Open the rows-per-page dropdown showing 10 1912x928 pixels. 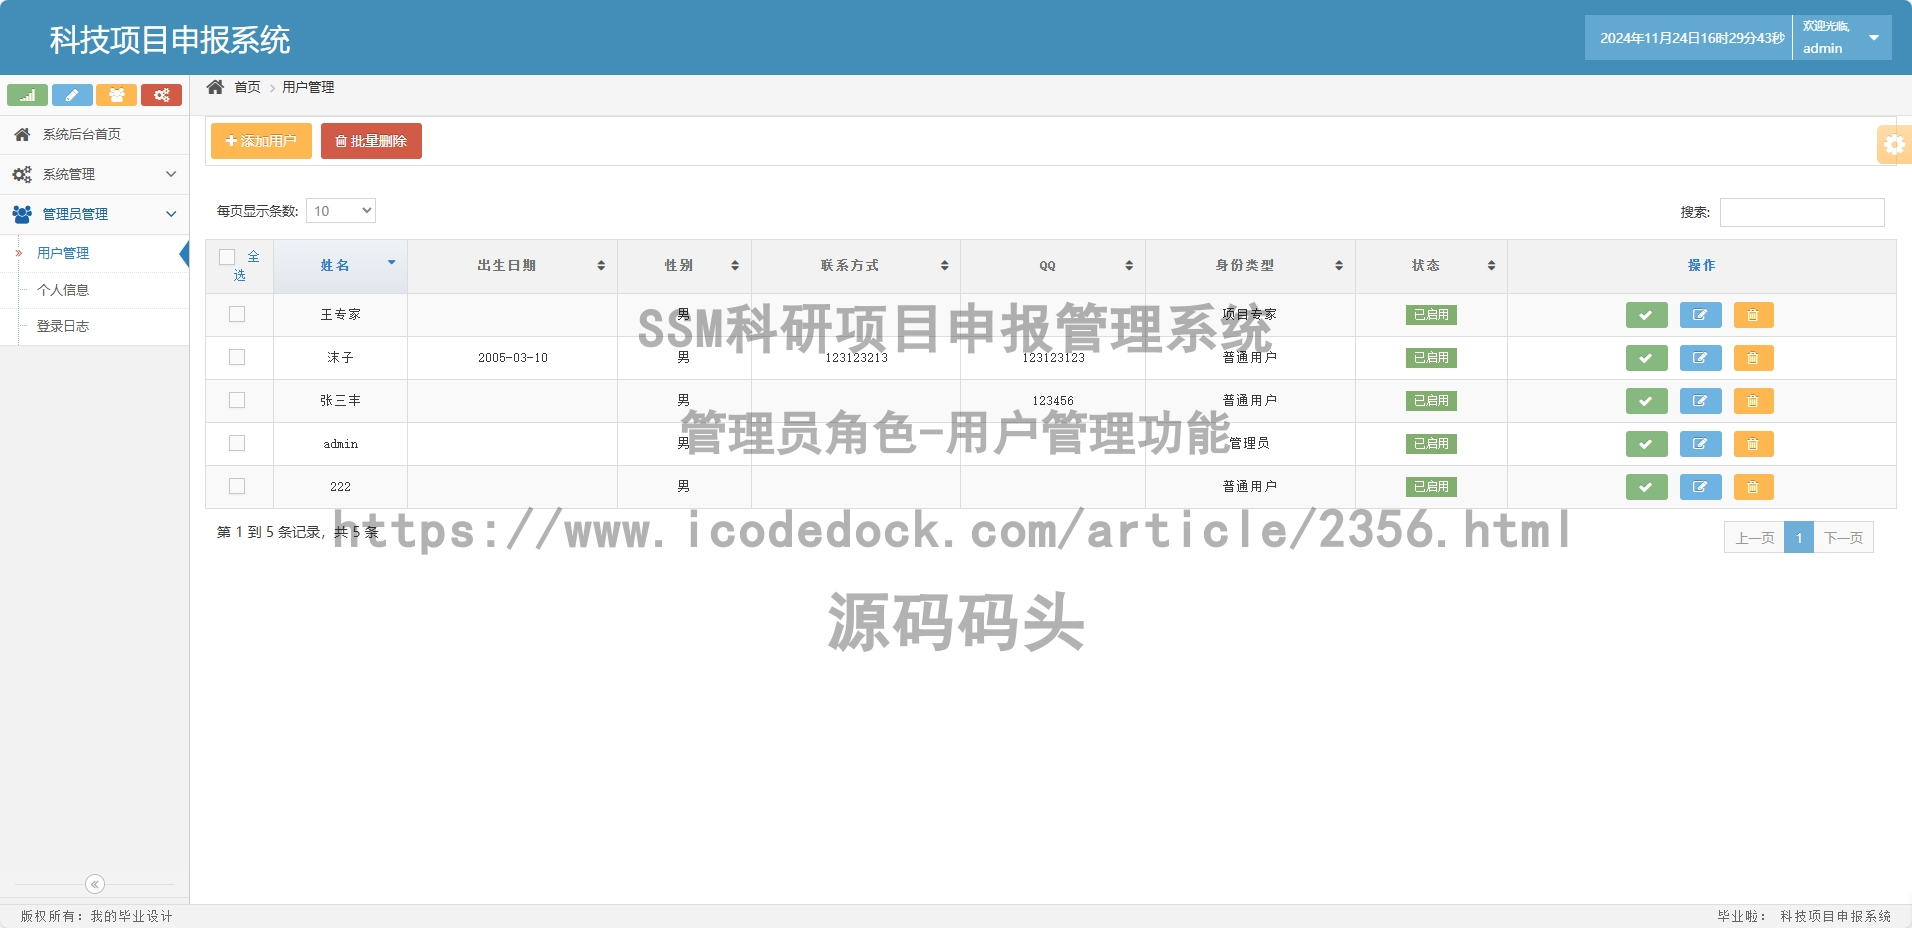pos(341,211)
